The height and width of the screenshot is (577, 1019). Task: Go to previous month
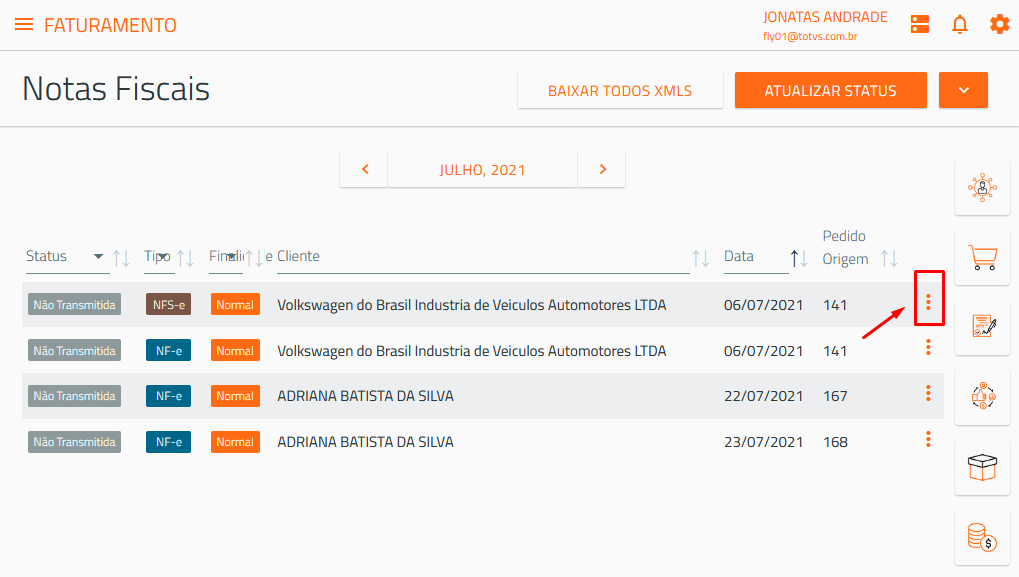[365, 170]
